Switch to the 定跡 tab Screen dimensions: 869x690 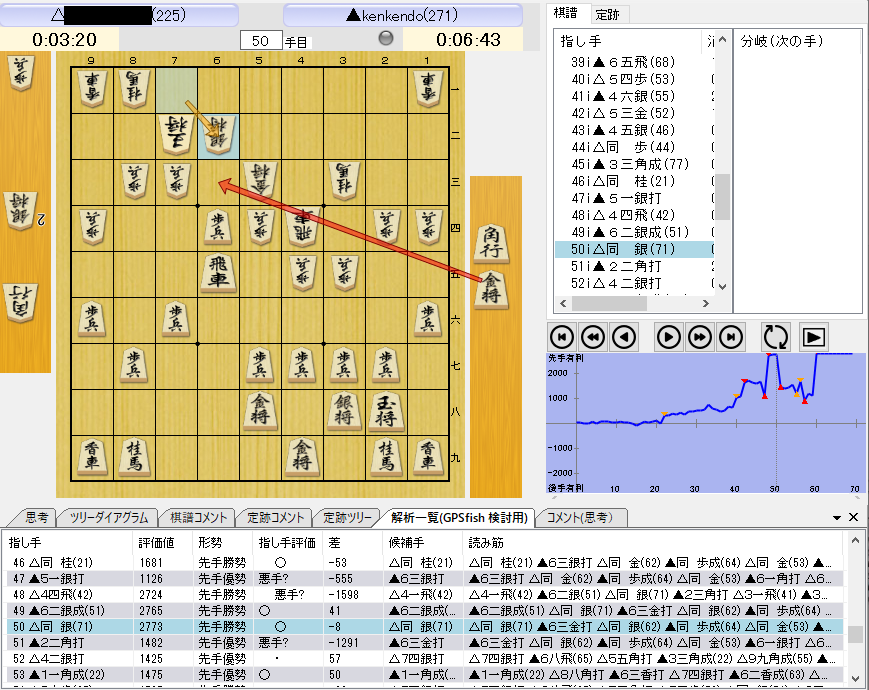607,14
